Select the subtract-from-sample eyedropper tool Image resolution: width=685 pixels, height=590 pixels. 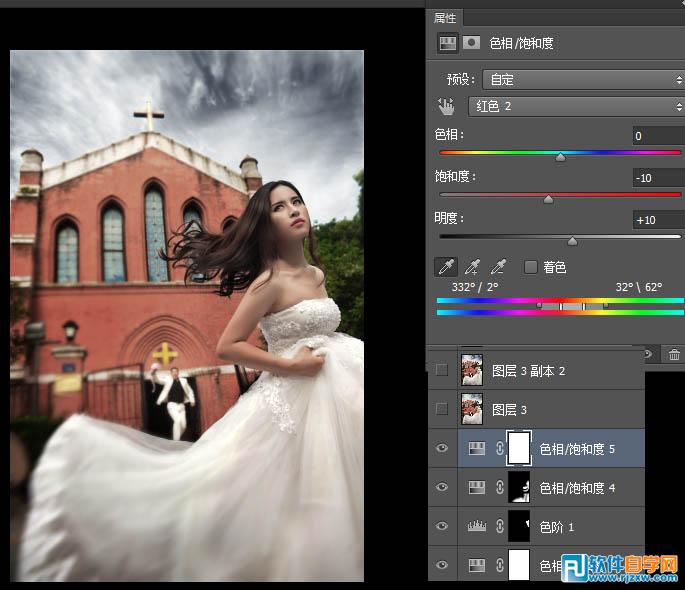498,267
